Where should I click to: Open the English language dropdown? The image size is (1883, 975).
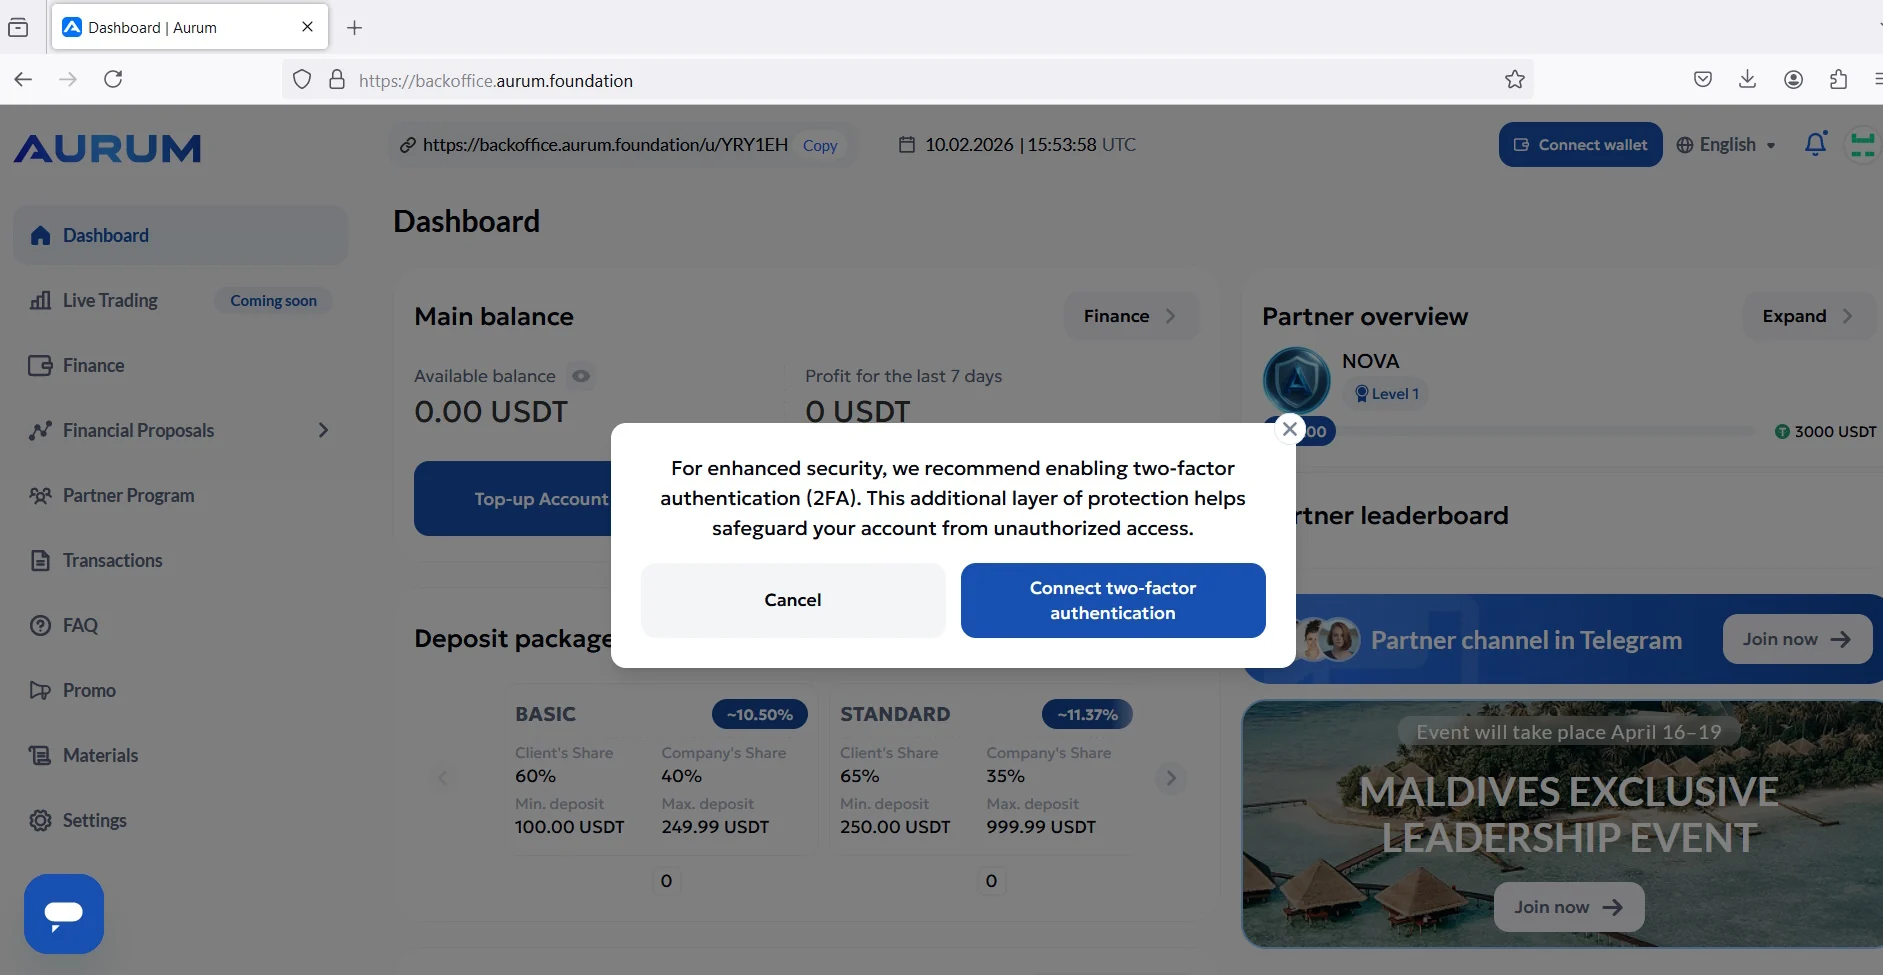pyautogui.click(x=1727, y=145)
